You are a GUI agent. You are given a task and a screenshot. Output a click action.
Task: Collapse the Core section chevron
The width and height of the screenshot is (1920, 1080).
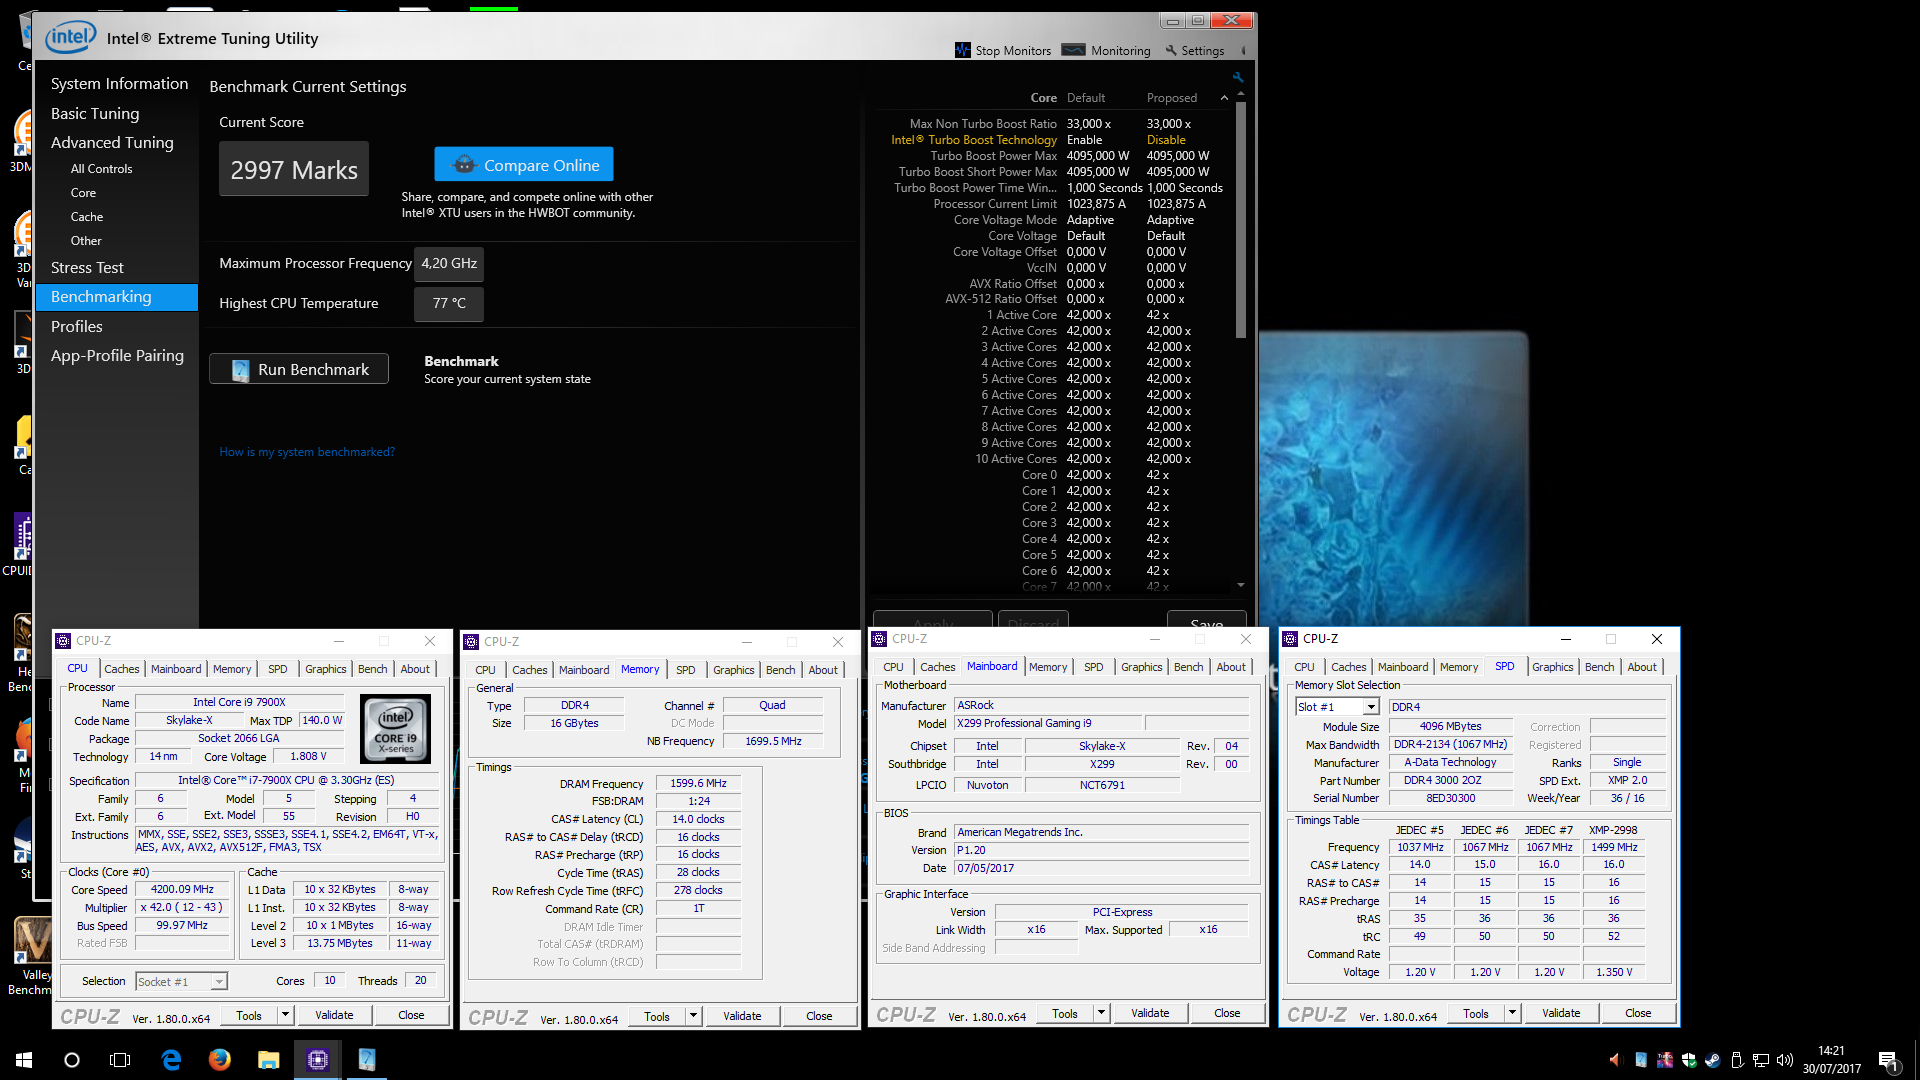click(1224, 98)
